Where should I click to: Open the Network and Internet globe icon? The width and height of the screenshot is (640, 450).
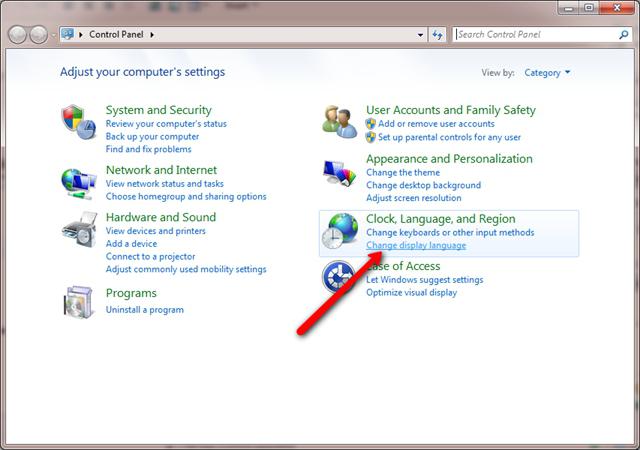pos(79,184)
